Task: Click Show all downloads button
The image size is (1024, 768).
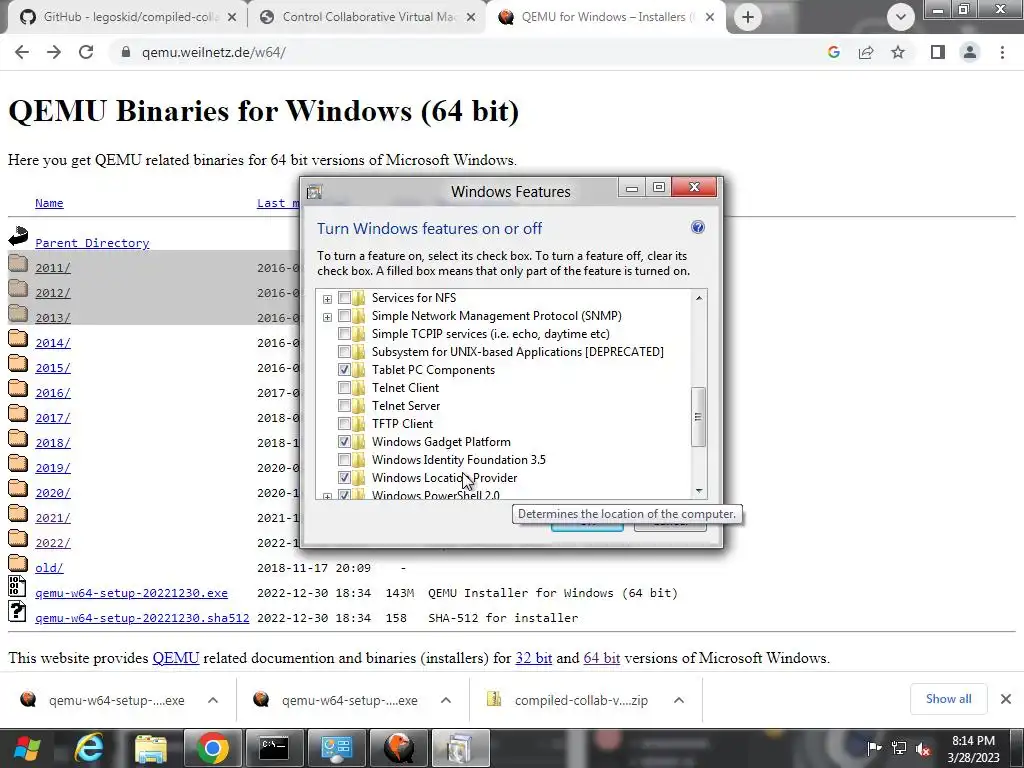Action: pyautogui.click(x=948, y=699)
